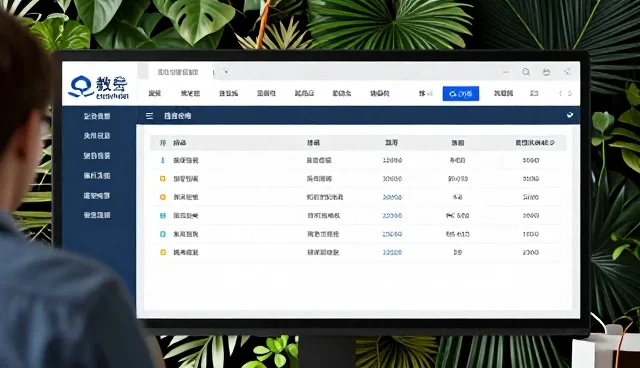Viewport: 640px width, 368px height.
Task: Expand the chevron at the right of the dark header bar
Action: click(x=570, y=115)
